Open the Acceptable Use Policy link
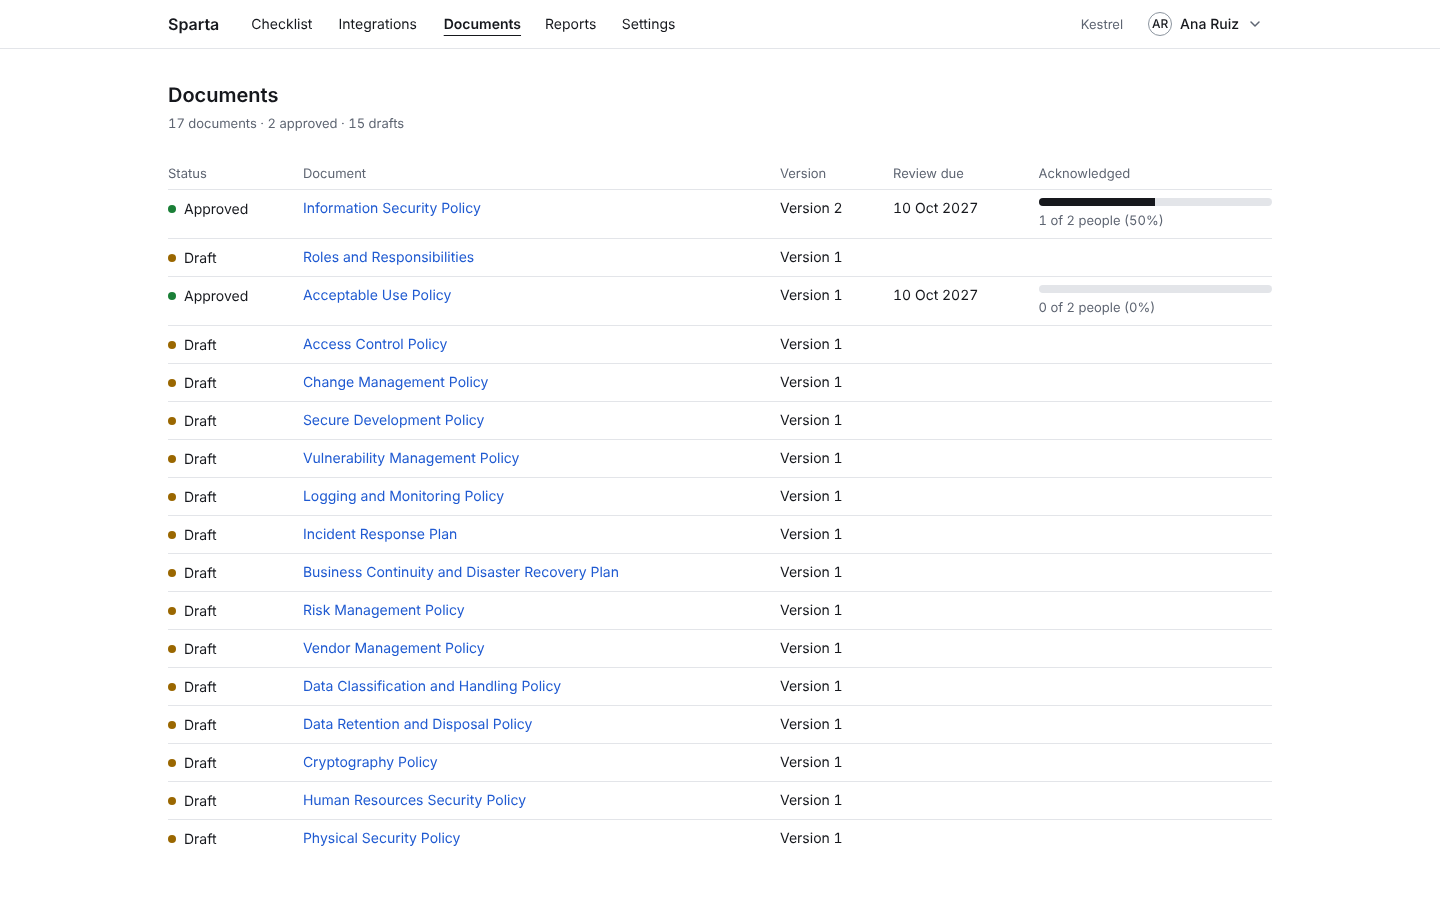 pyautogui.click(x=377, y=295)
